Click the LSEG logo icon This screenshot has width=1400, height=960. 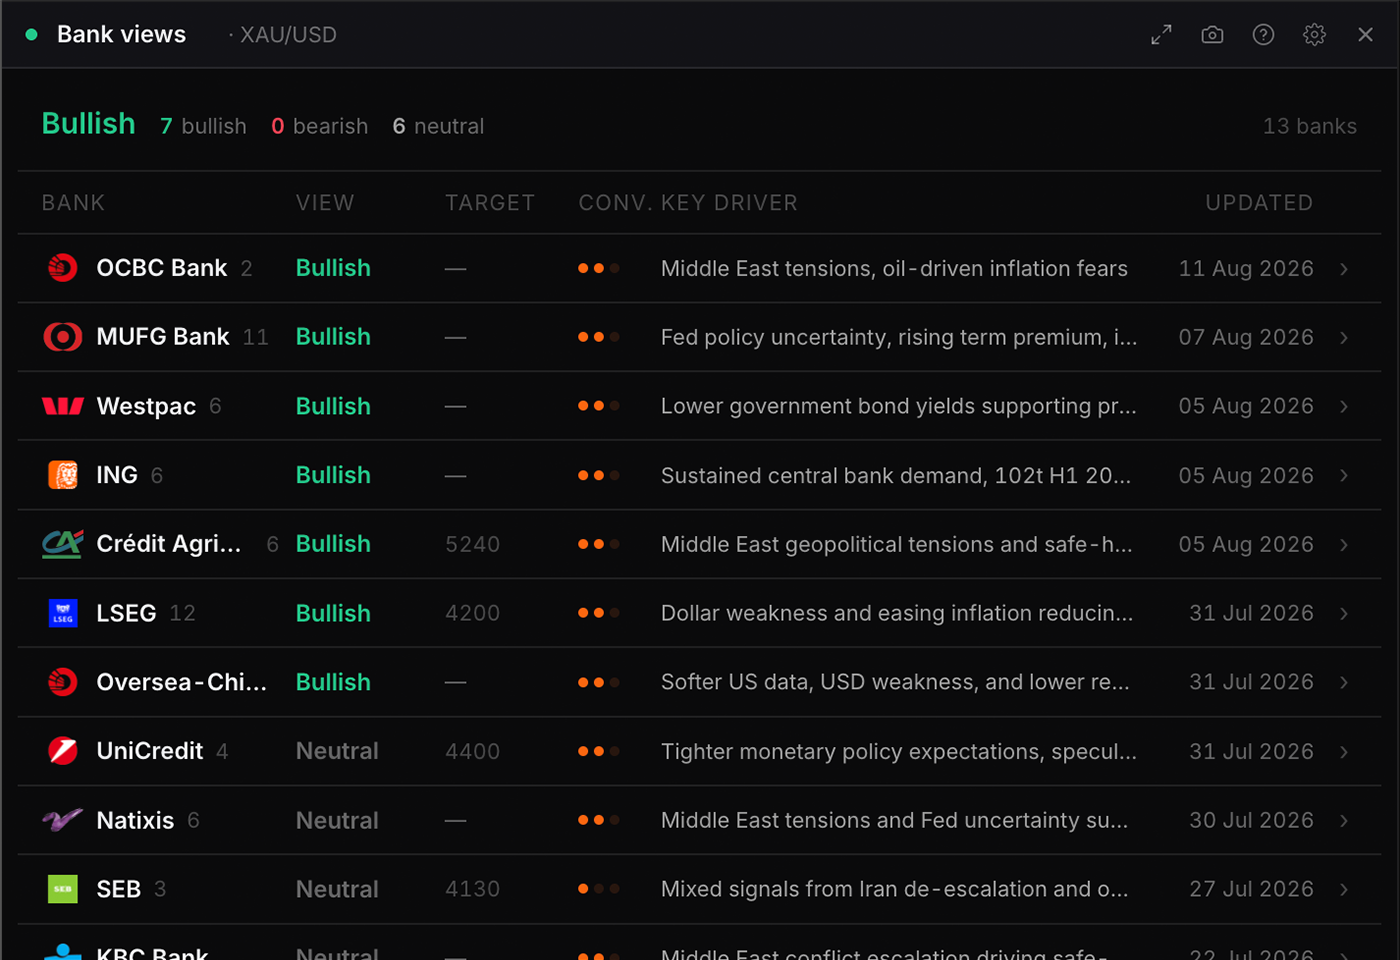63,613
